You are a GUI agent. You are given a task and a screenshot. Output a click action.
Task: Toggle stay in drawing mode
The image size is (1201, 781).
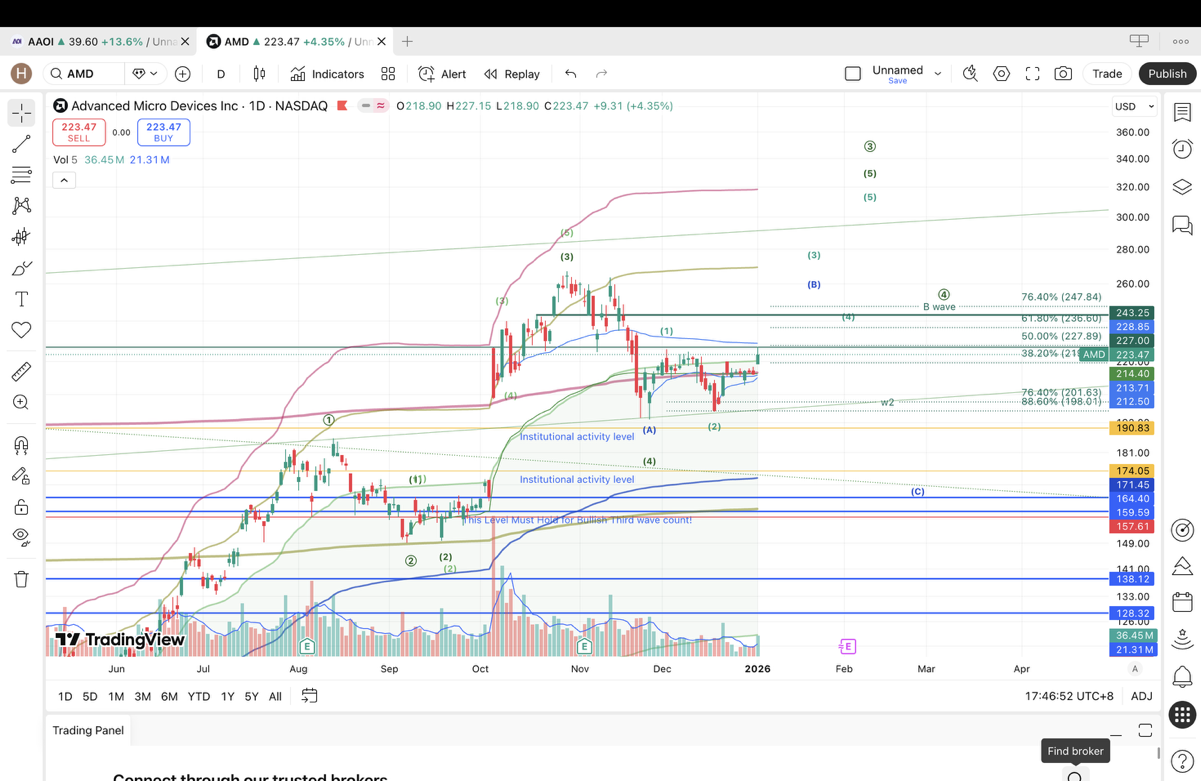coord(21,476)
